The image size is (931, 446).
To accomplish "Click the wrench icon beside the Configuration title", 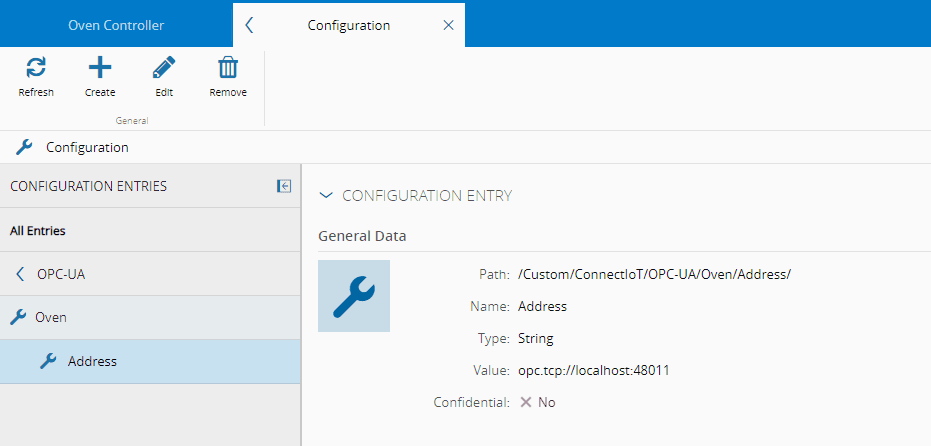I will click(25, 147).
